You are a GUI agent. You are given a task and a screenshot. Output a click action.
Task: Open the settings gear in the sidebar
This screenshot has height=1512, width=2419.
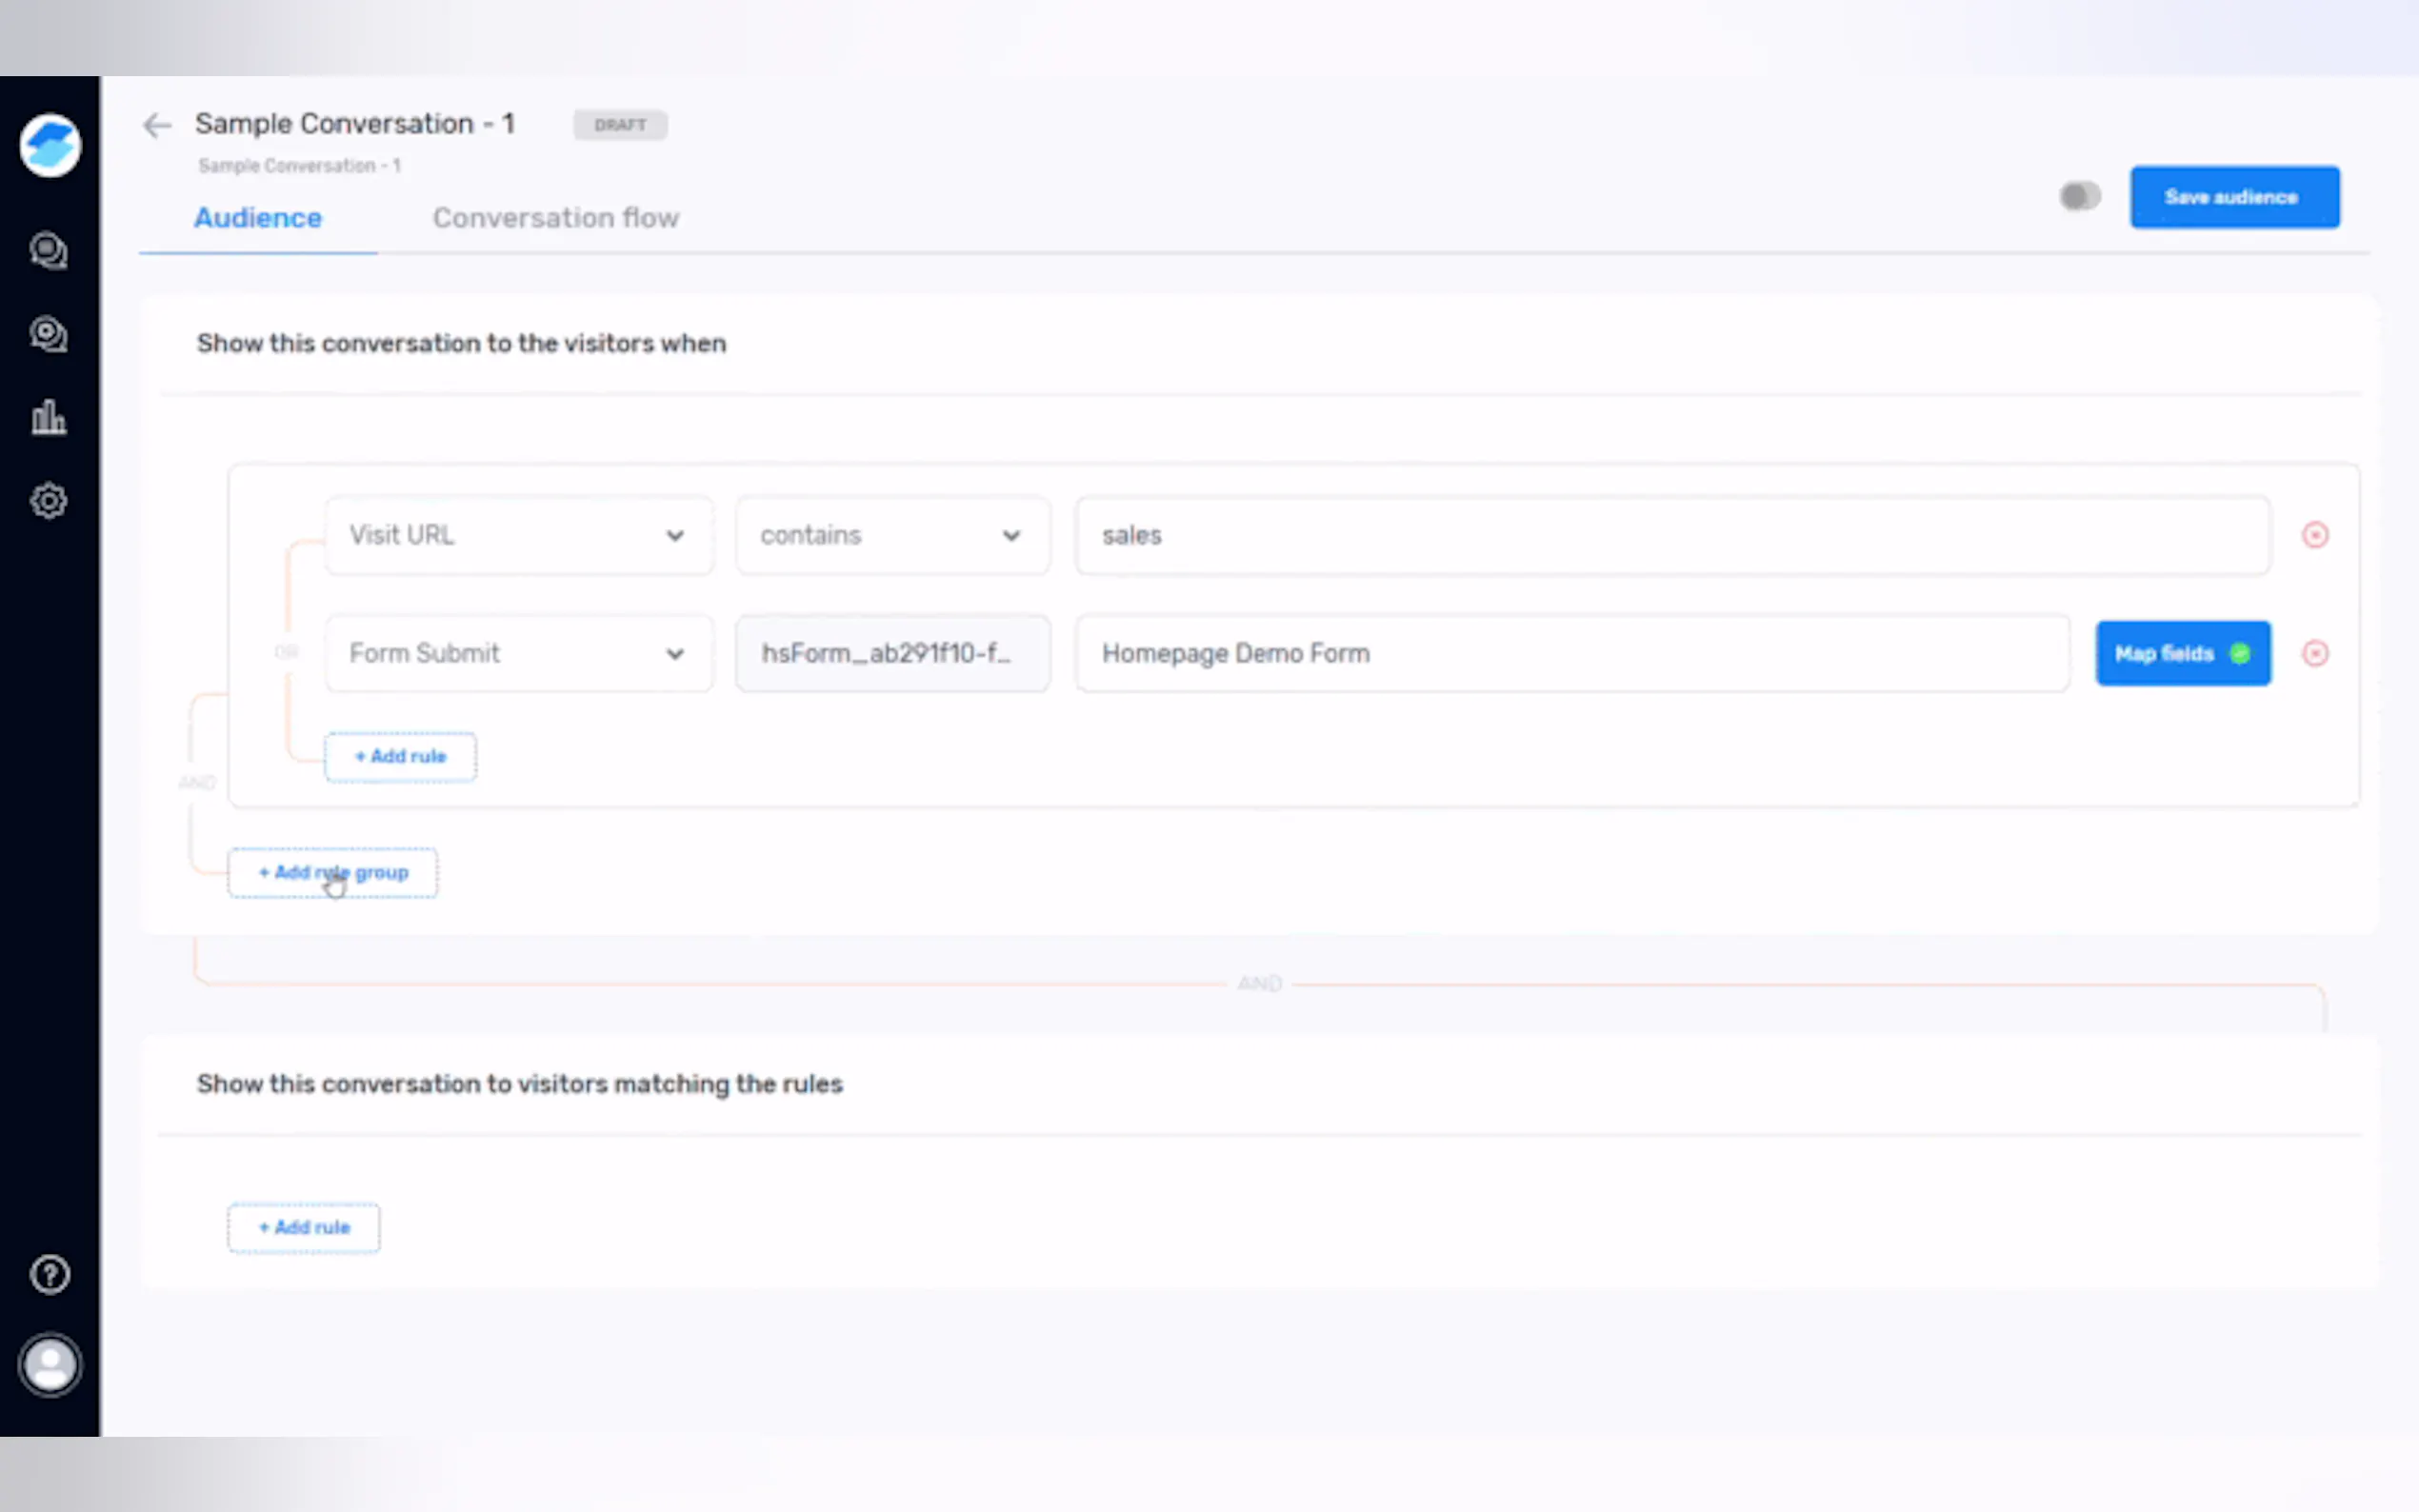pyautogui.click(x=49, y=500)
